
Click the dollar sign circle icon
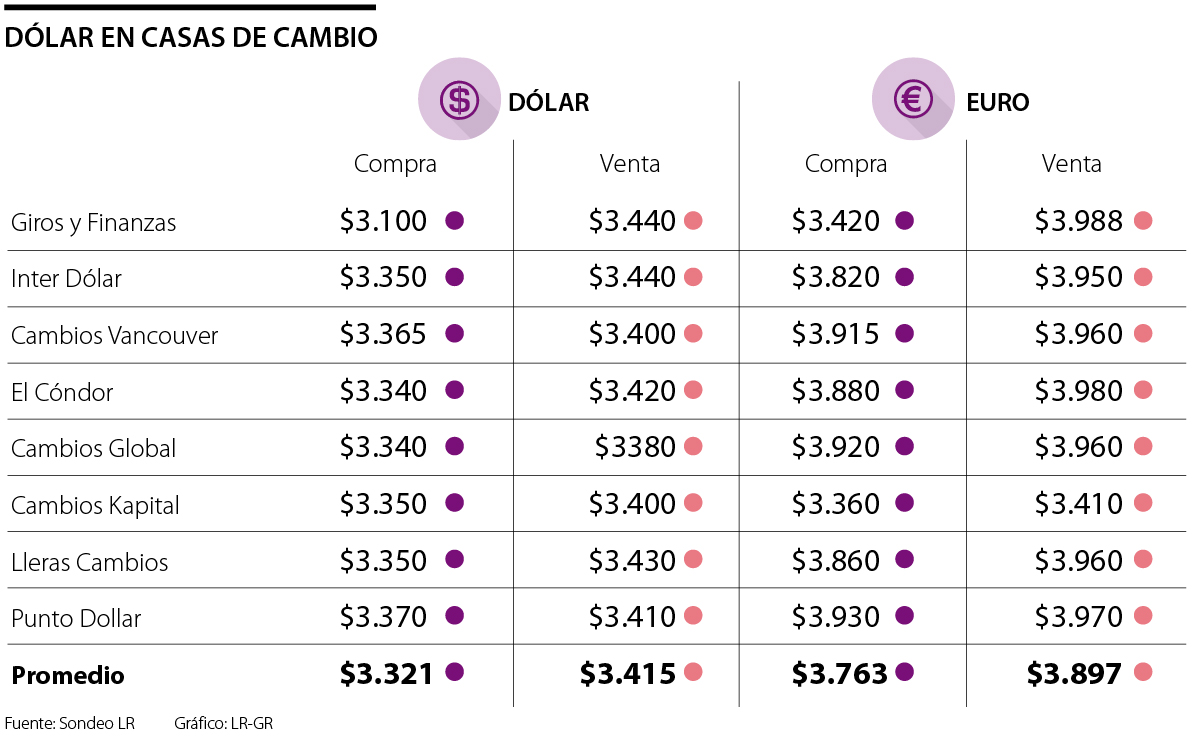[459, 99]
